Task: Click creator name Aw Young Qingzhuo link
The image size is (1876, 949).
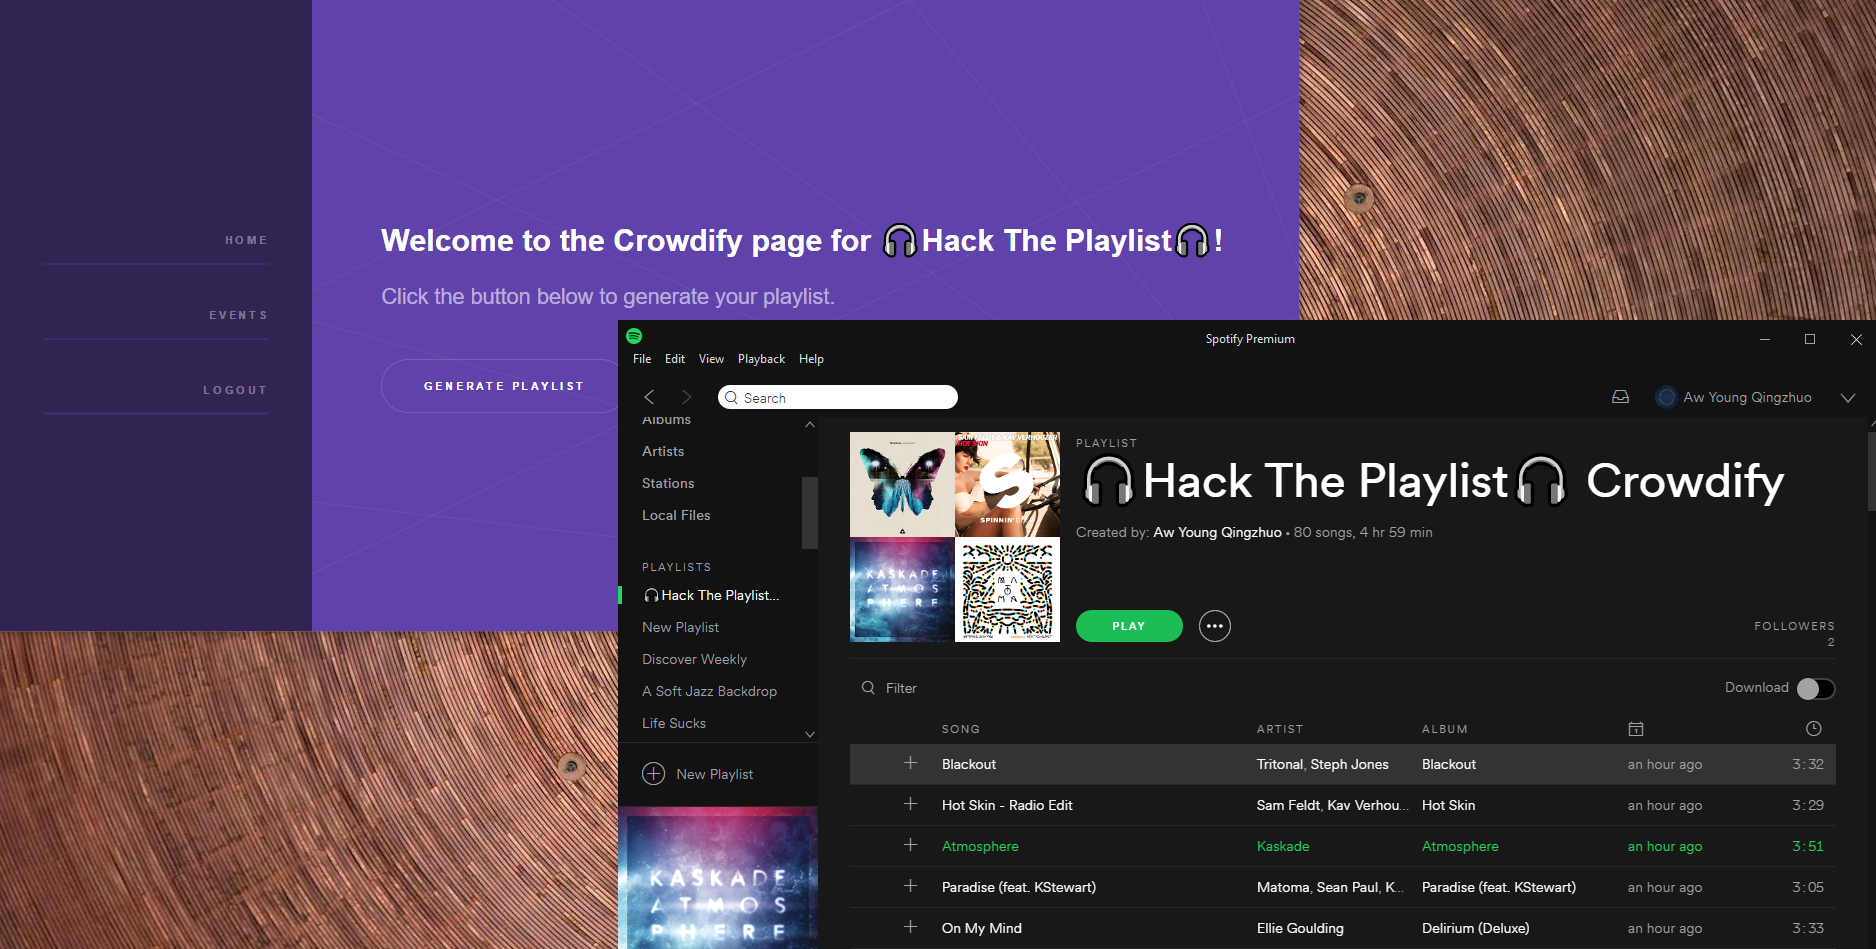Action: (x=1217, y=532)
